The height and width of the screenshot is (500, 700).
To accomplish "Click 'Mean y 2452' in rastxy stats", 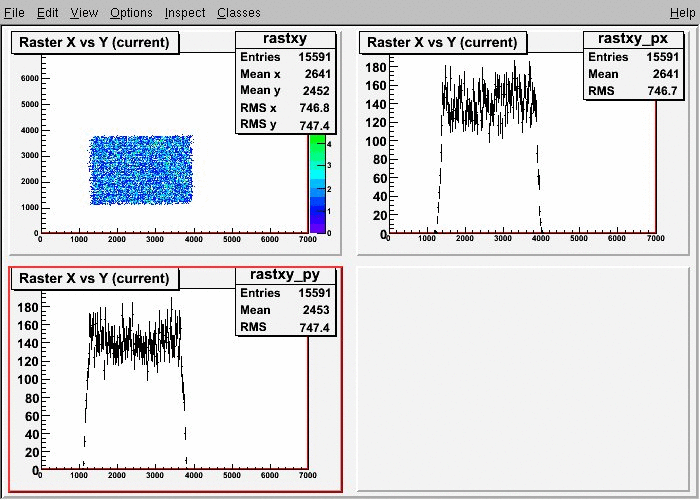I will 285,91.
